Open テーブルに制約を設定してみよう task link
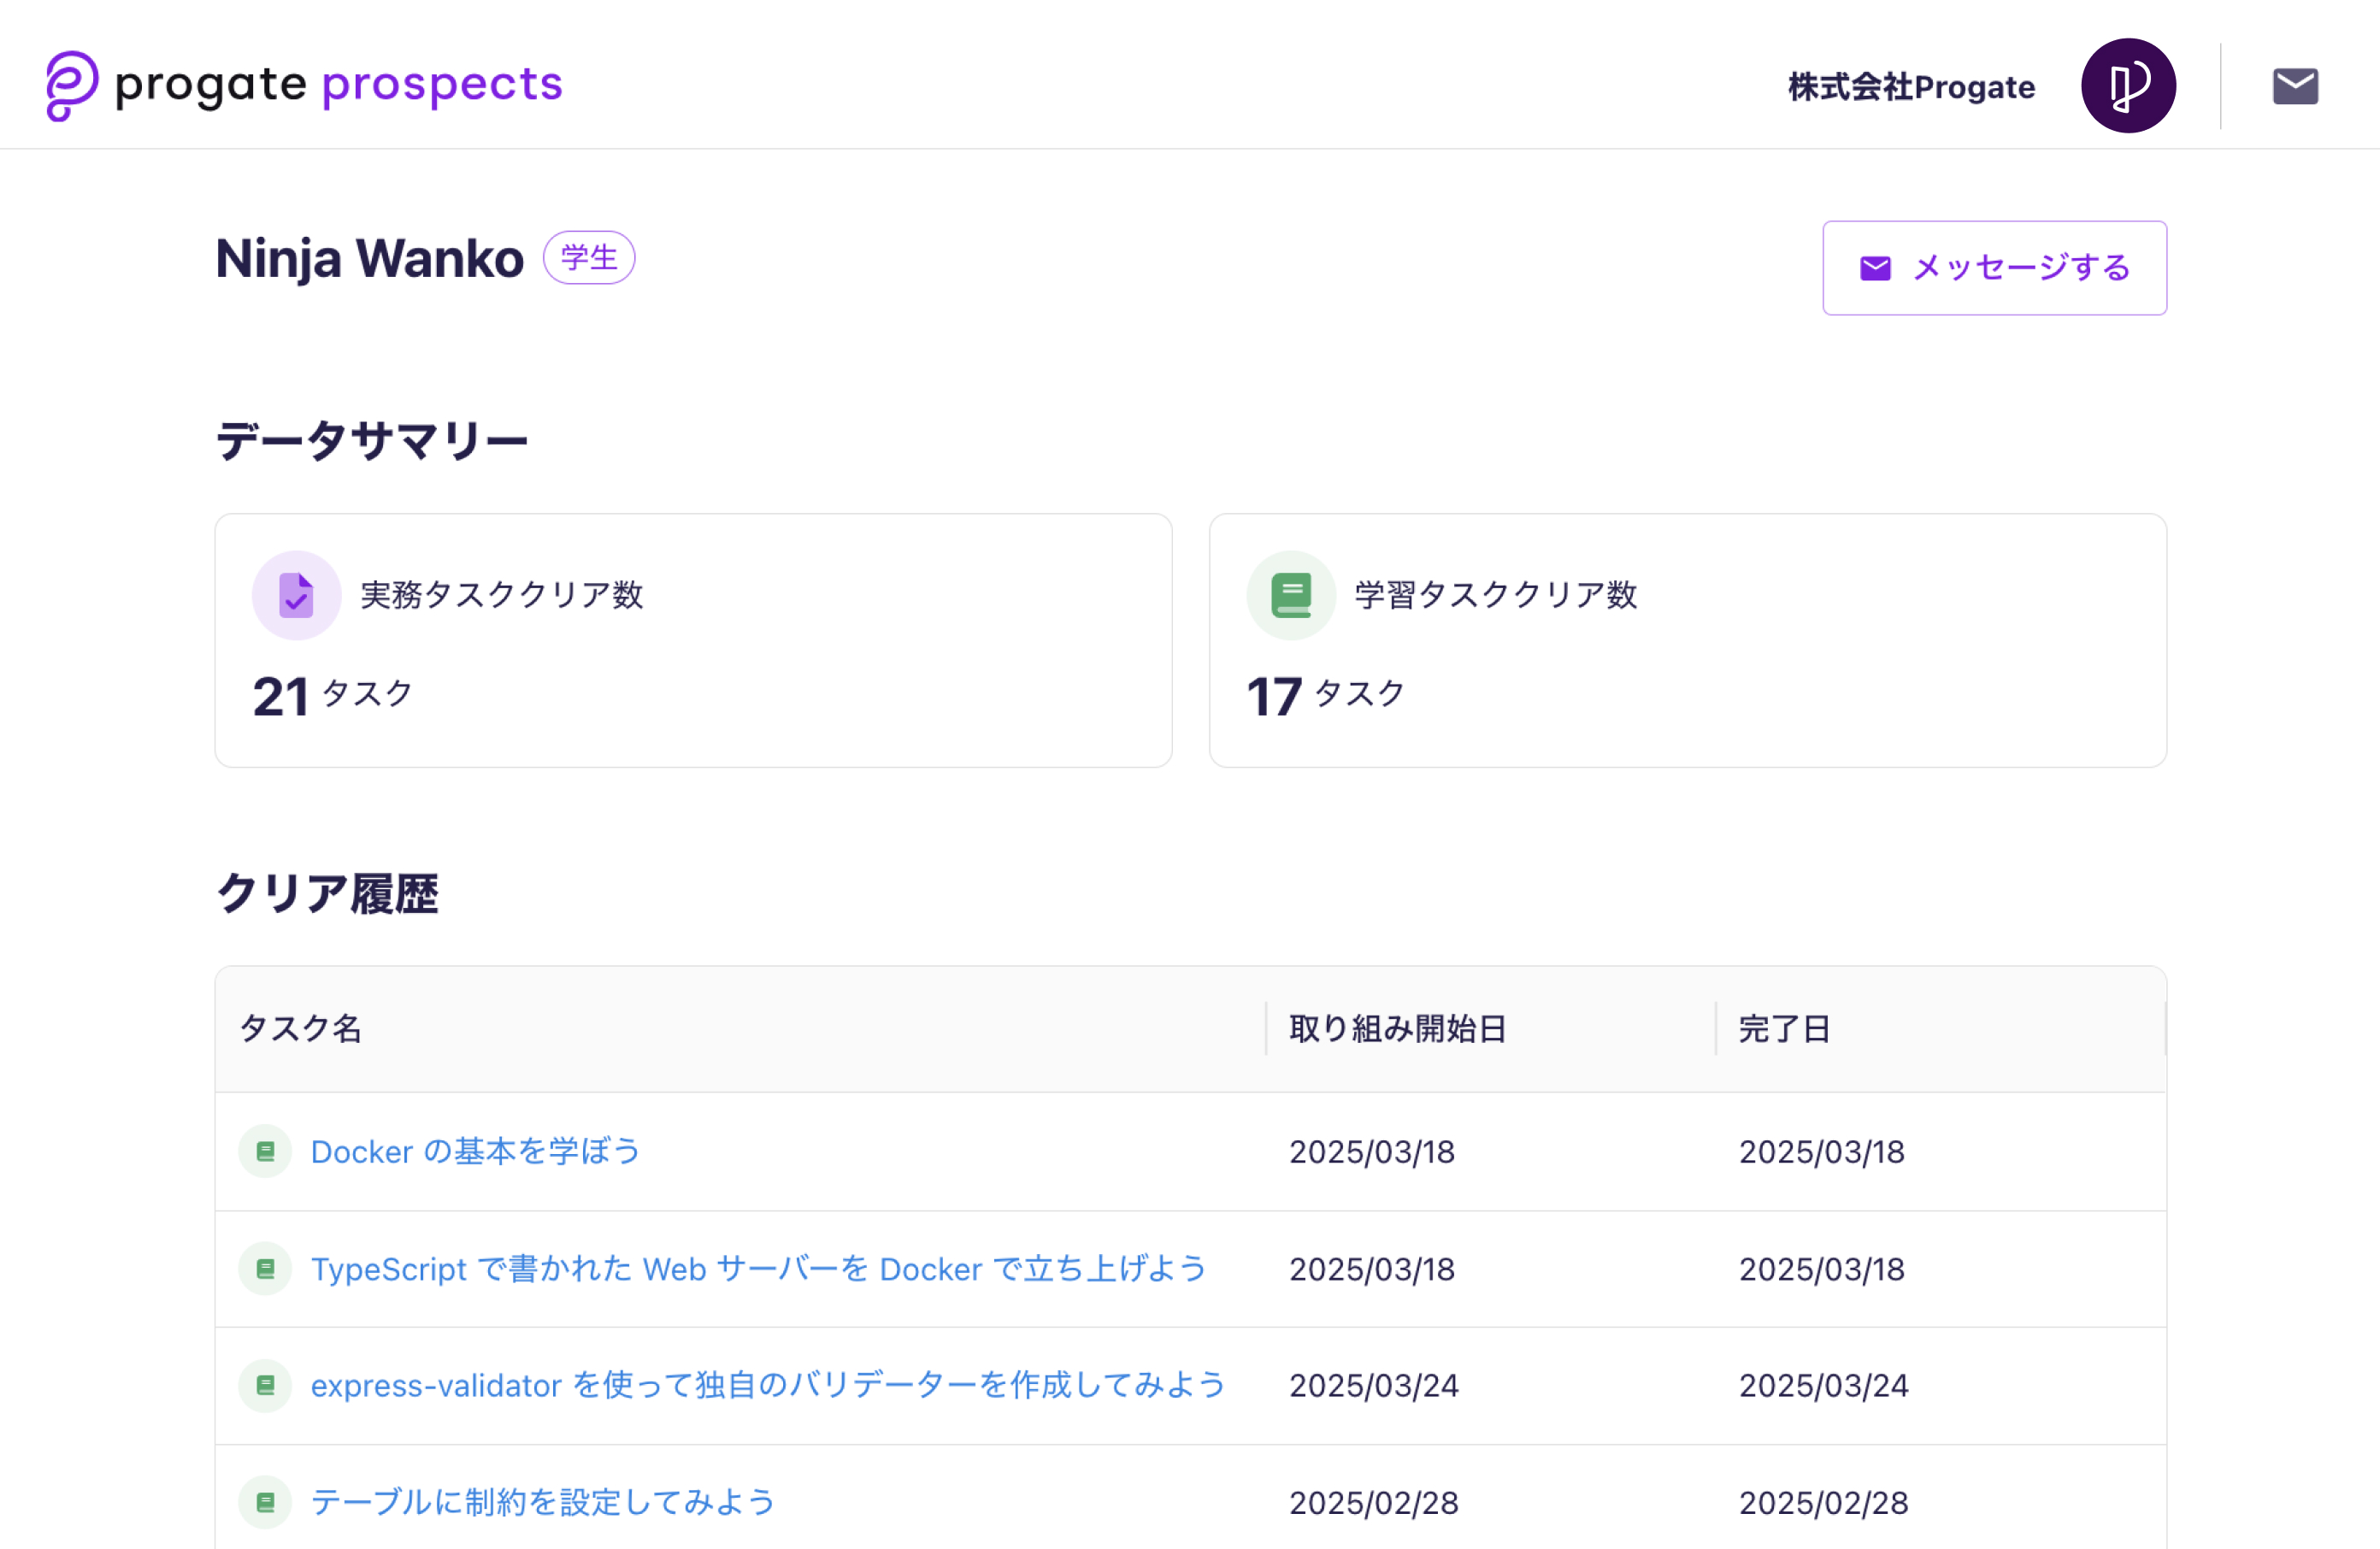 tap(542, 1503)
